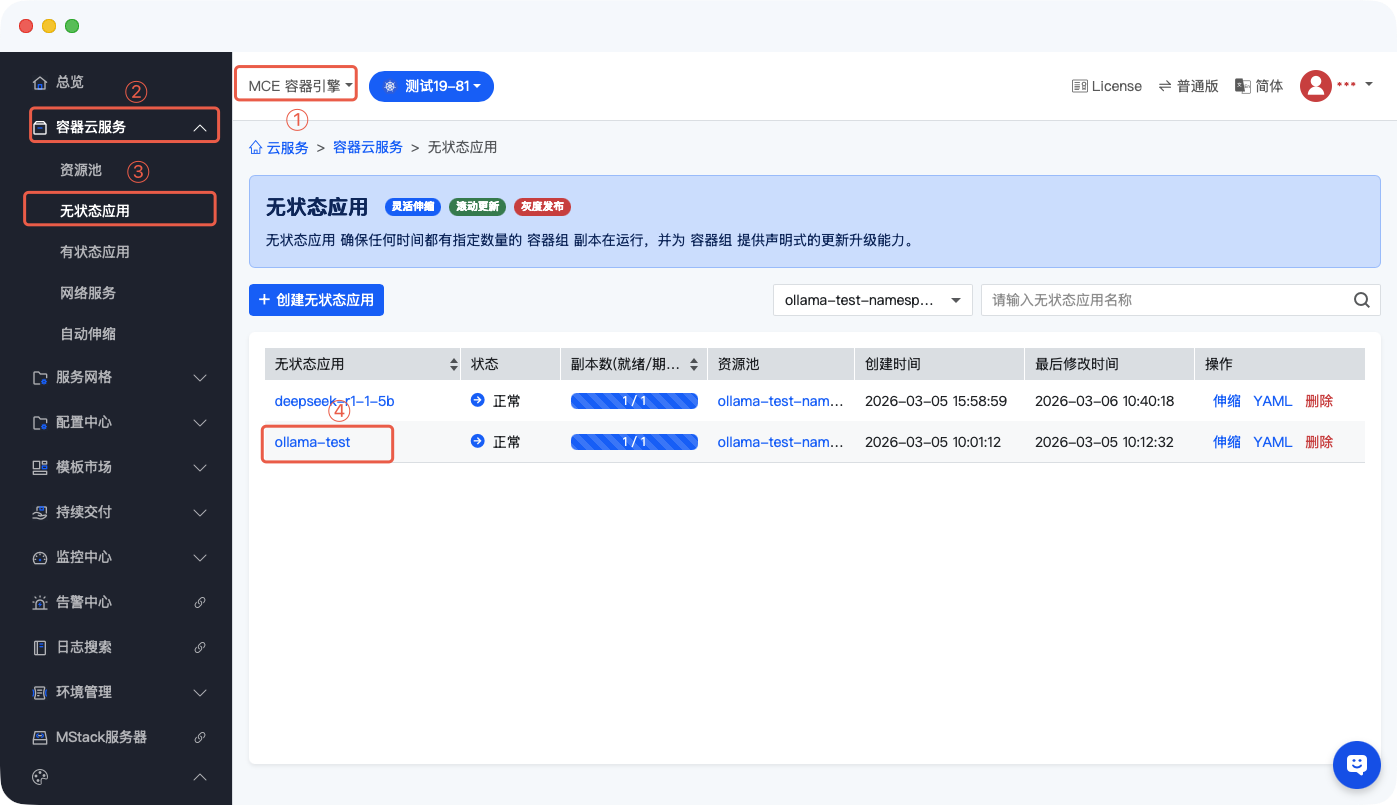Go to 网络服务 menu item
1397x805 pixels.
[88, 293]
